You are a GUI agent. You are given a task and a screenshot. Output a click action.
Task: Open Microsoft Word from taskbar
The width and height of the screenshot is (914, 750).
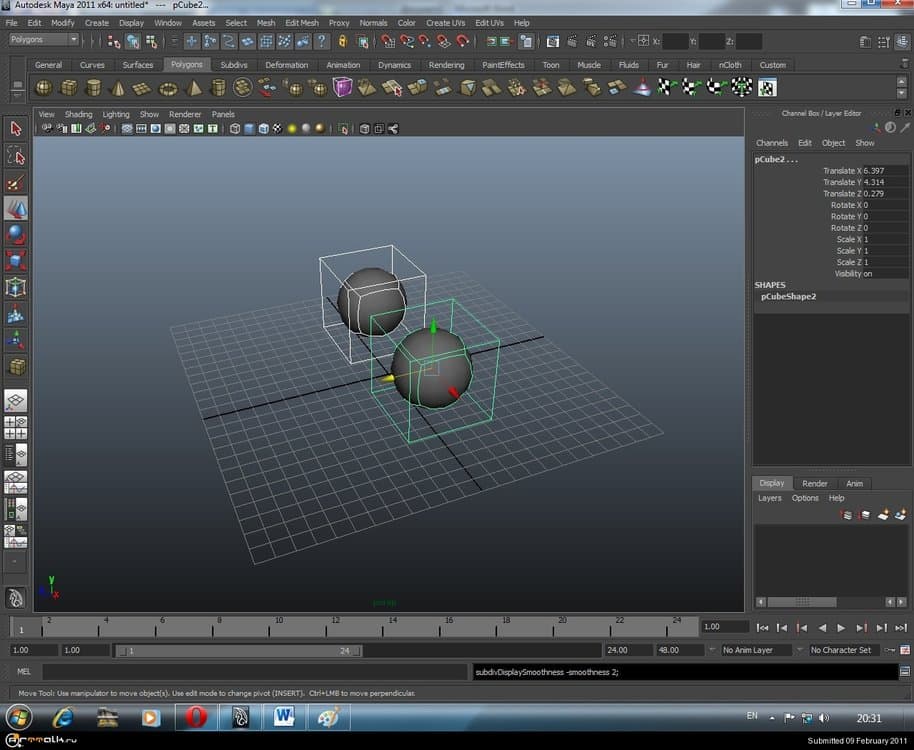point(284,717)
